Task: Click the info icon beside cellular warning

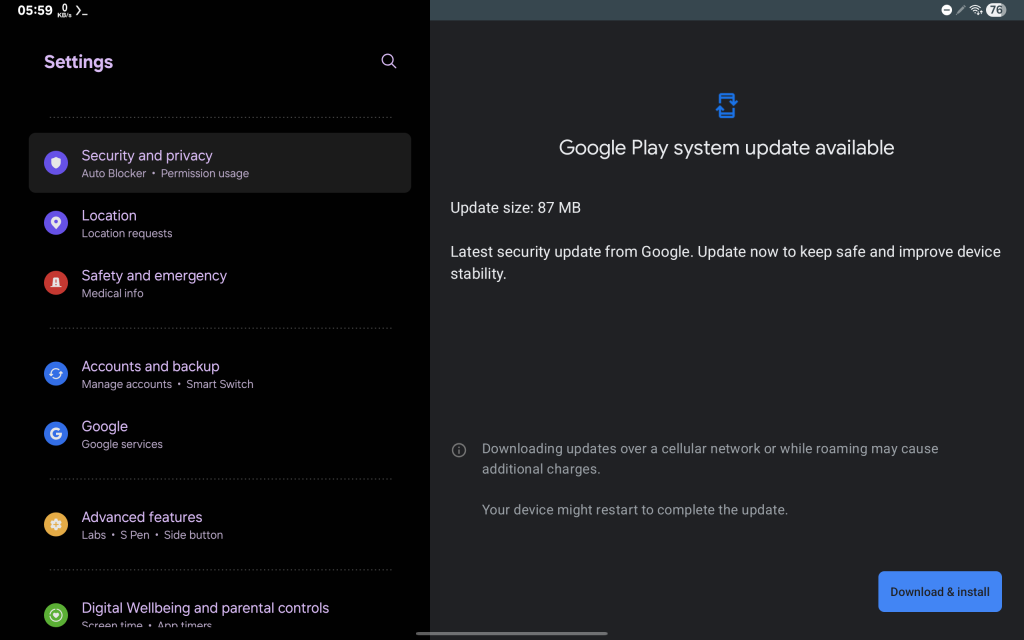Action: (459, 450)
